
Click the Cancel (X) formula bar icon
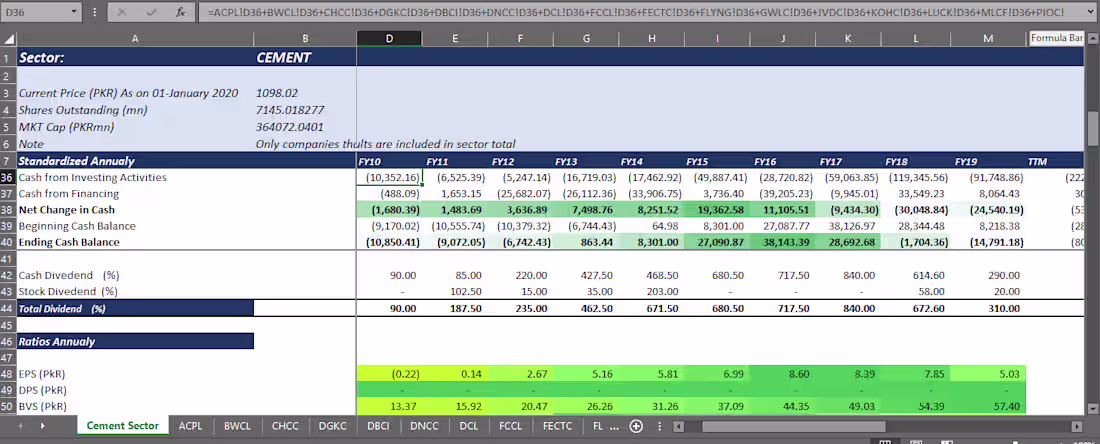[x=121, y=12]
